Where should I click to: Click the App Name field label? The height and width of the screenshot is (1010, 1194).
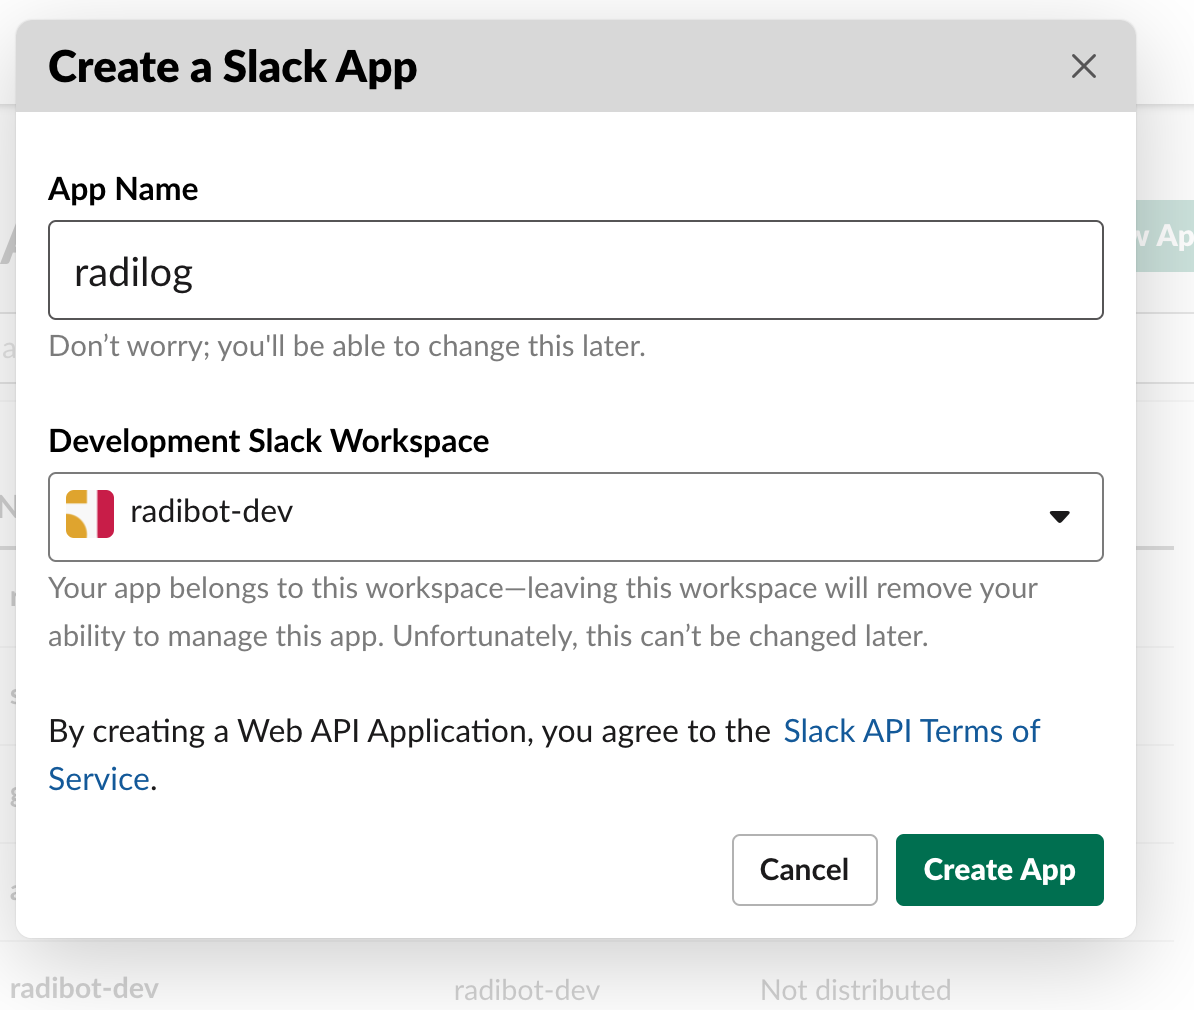[123, 189]
